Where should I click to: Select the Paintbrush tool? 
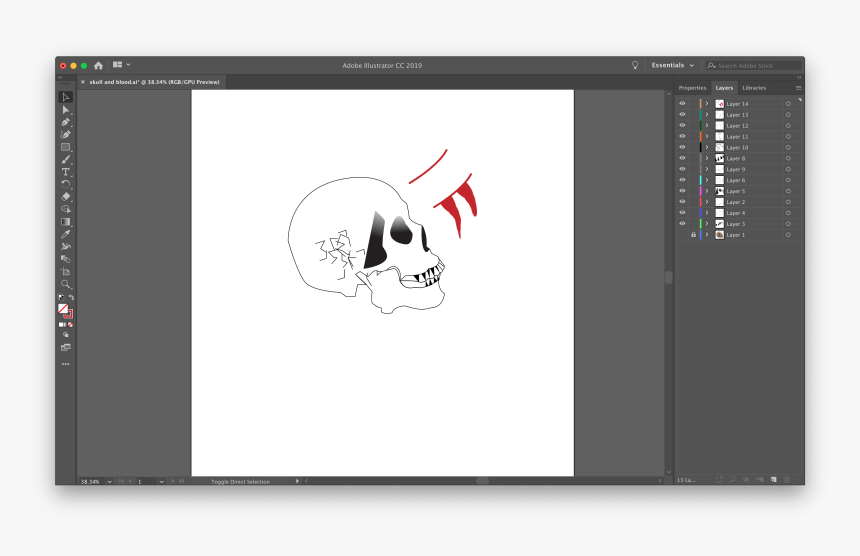[x=65, y=160]
